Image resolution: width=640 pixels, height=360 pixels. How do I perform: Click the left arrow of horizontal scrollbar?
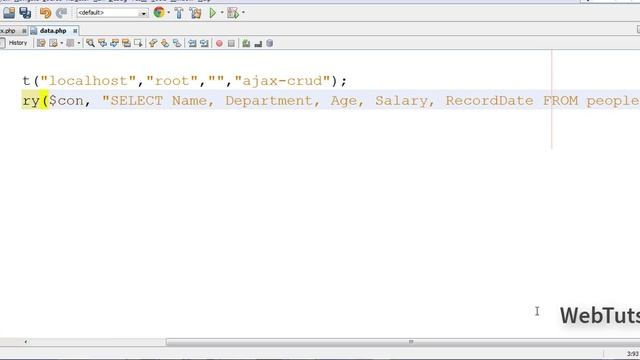click(x=26, y=342)
